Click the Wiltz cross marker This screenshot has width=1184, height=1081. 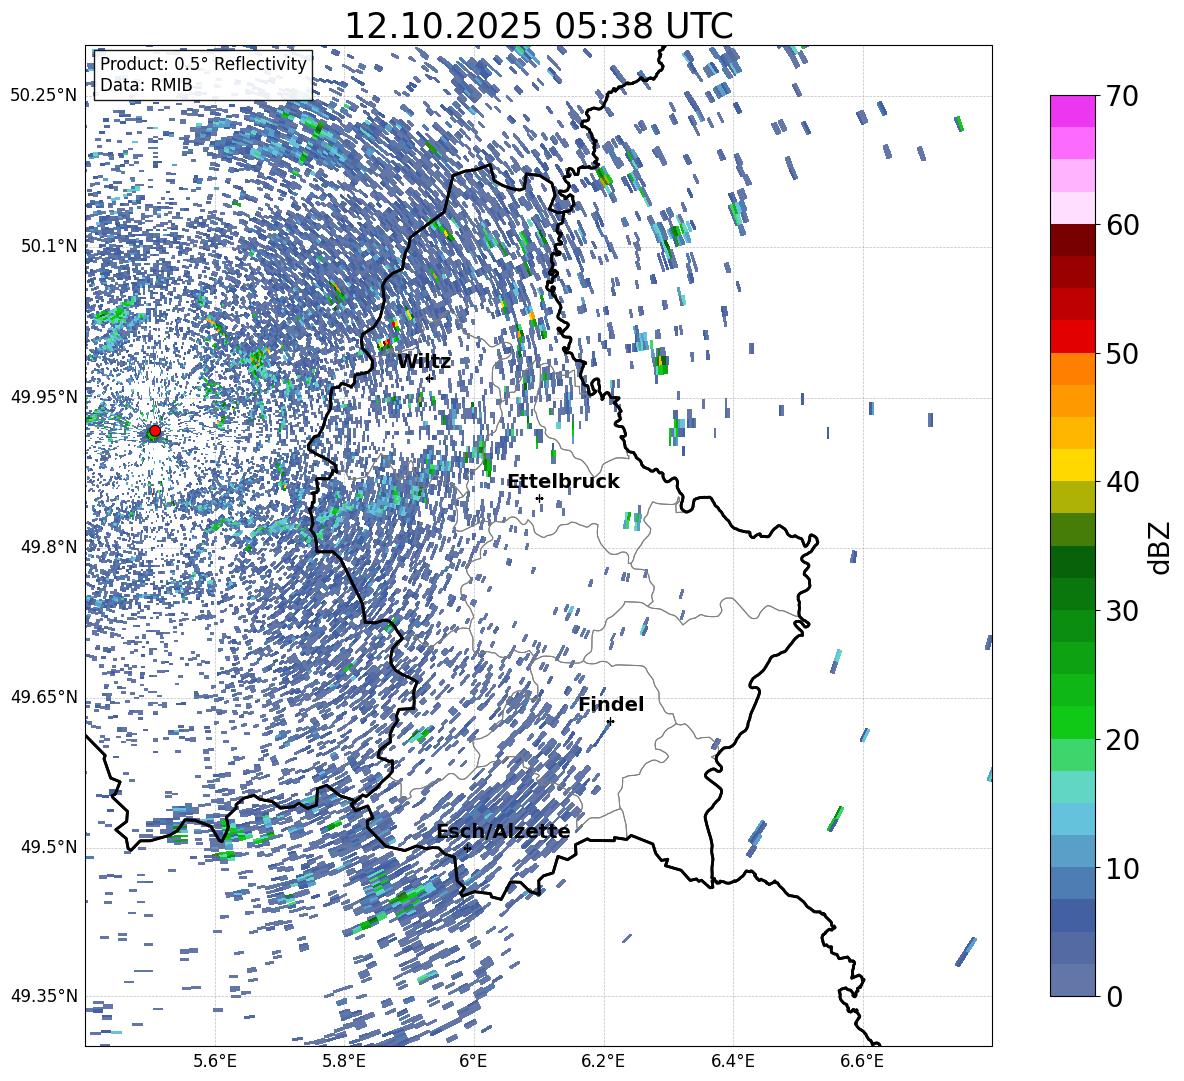click(x=429, y=378)
